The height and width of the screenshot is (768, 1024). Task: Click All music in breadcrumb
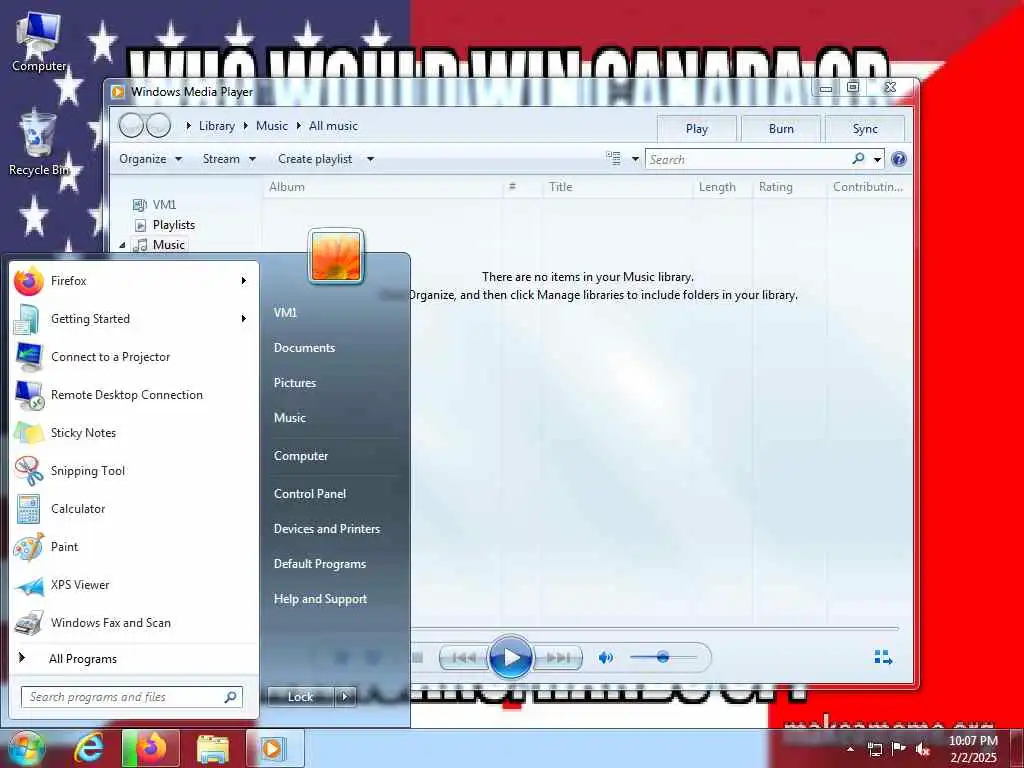click(x=333, y=126)
